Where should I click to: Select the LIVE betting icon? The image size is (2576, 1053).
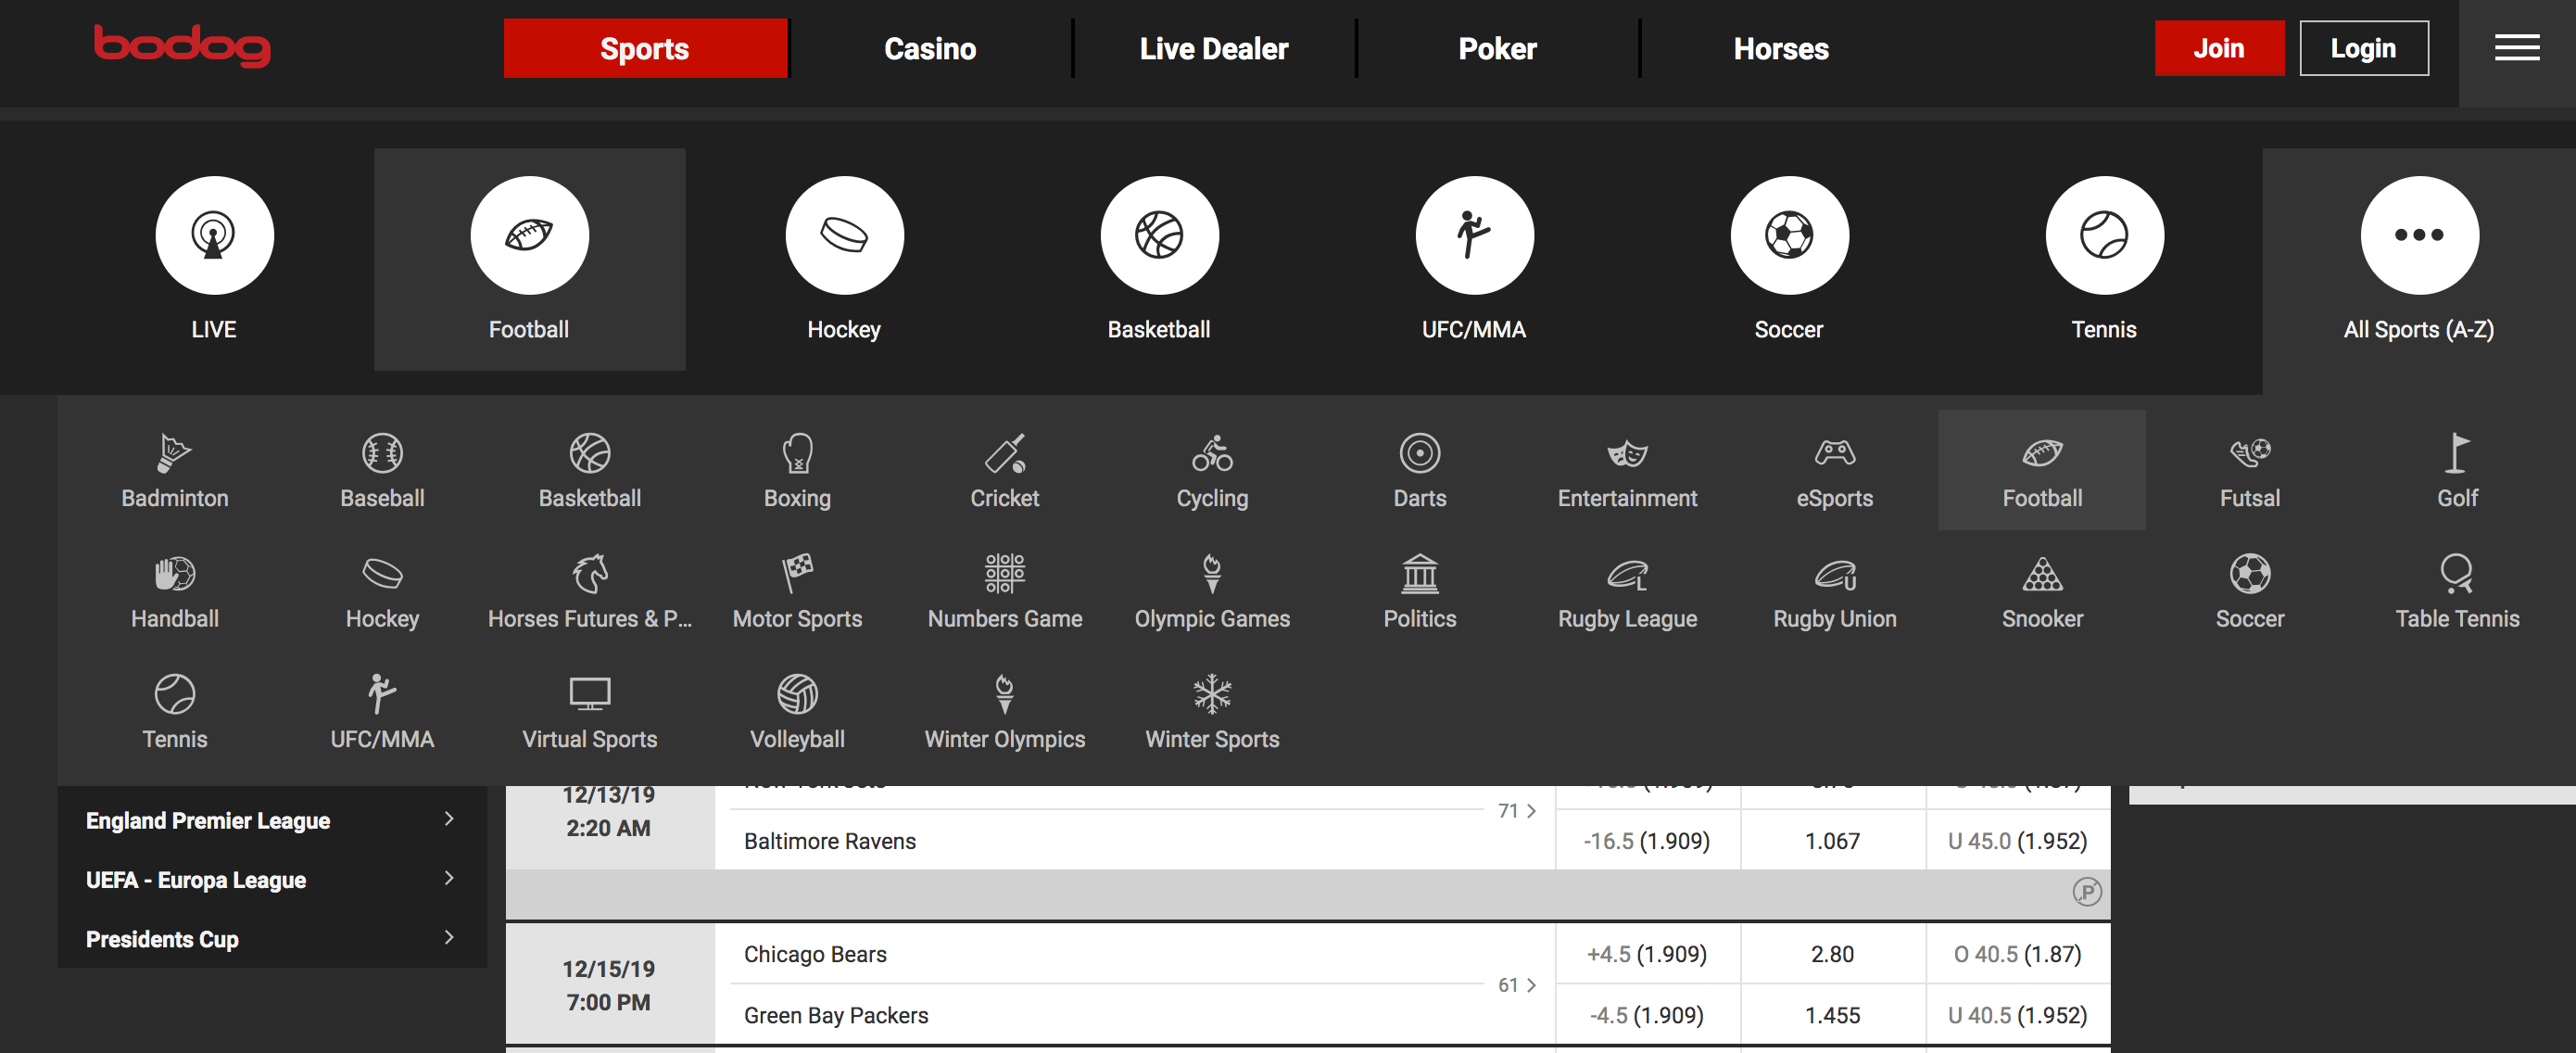pos(214,235)
